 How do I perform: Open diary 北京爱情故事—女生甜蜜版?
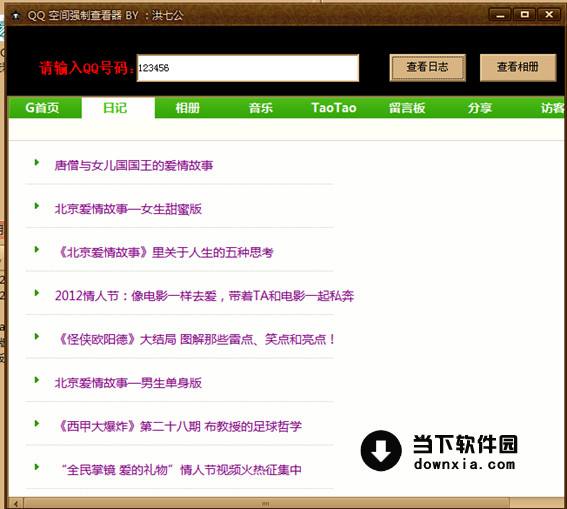pyautogui.click(x=128, y=209)
